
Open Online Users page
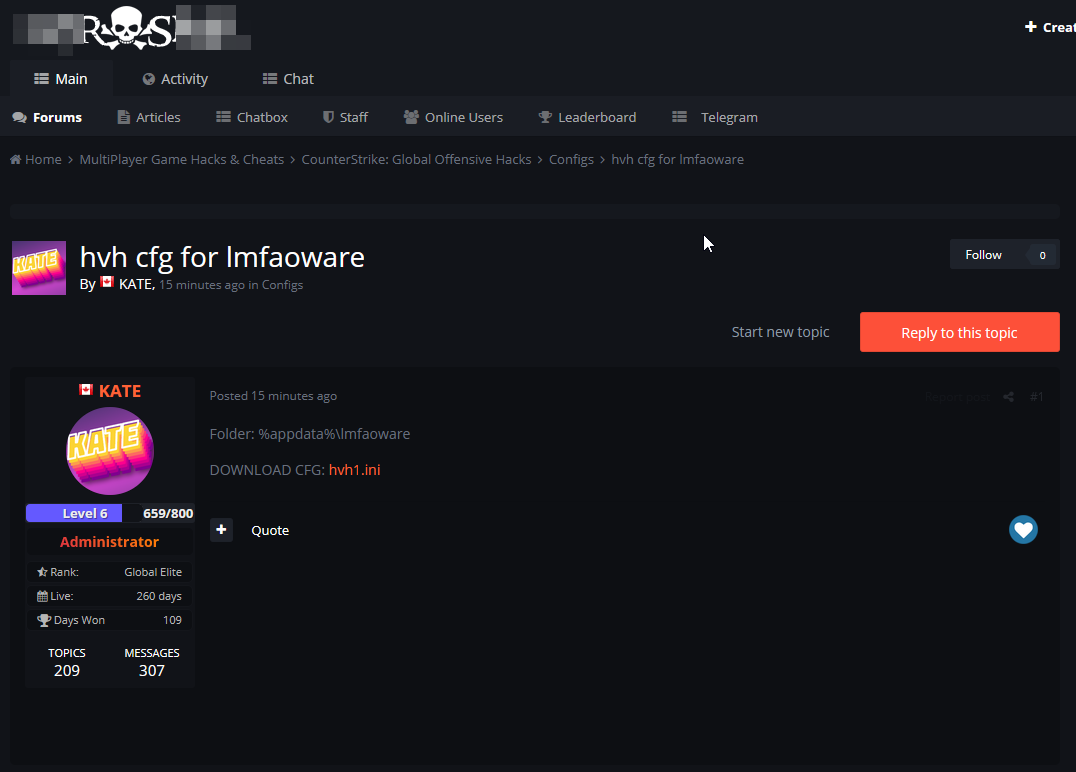(453, 117)
